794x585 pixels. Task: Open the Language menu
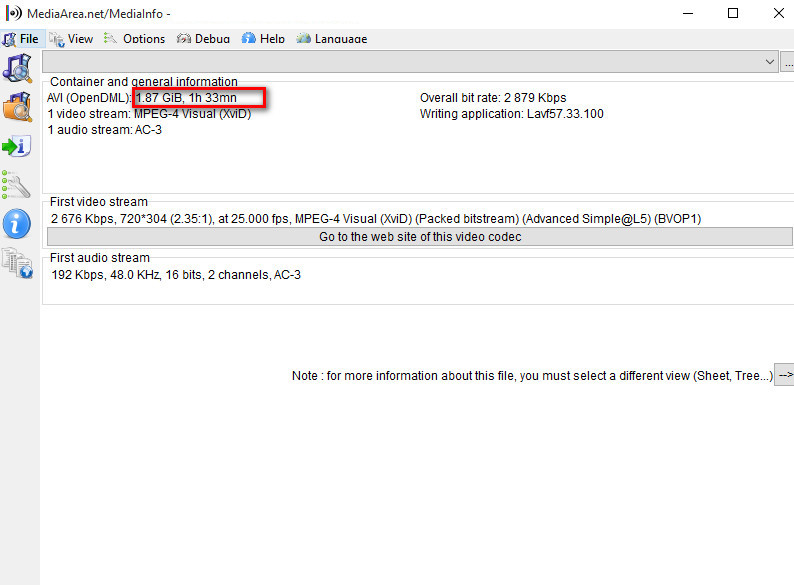coord(332,39)
